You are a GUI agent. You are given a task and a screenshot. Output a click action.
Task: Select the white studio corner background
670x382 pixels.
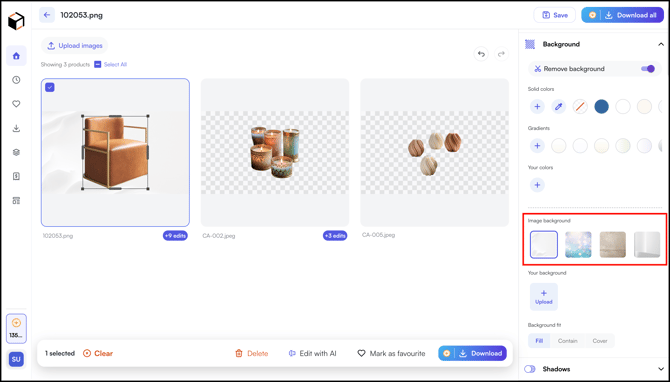(x=647, y=245)
